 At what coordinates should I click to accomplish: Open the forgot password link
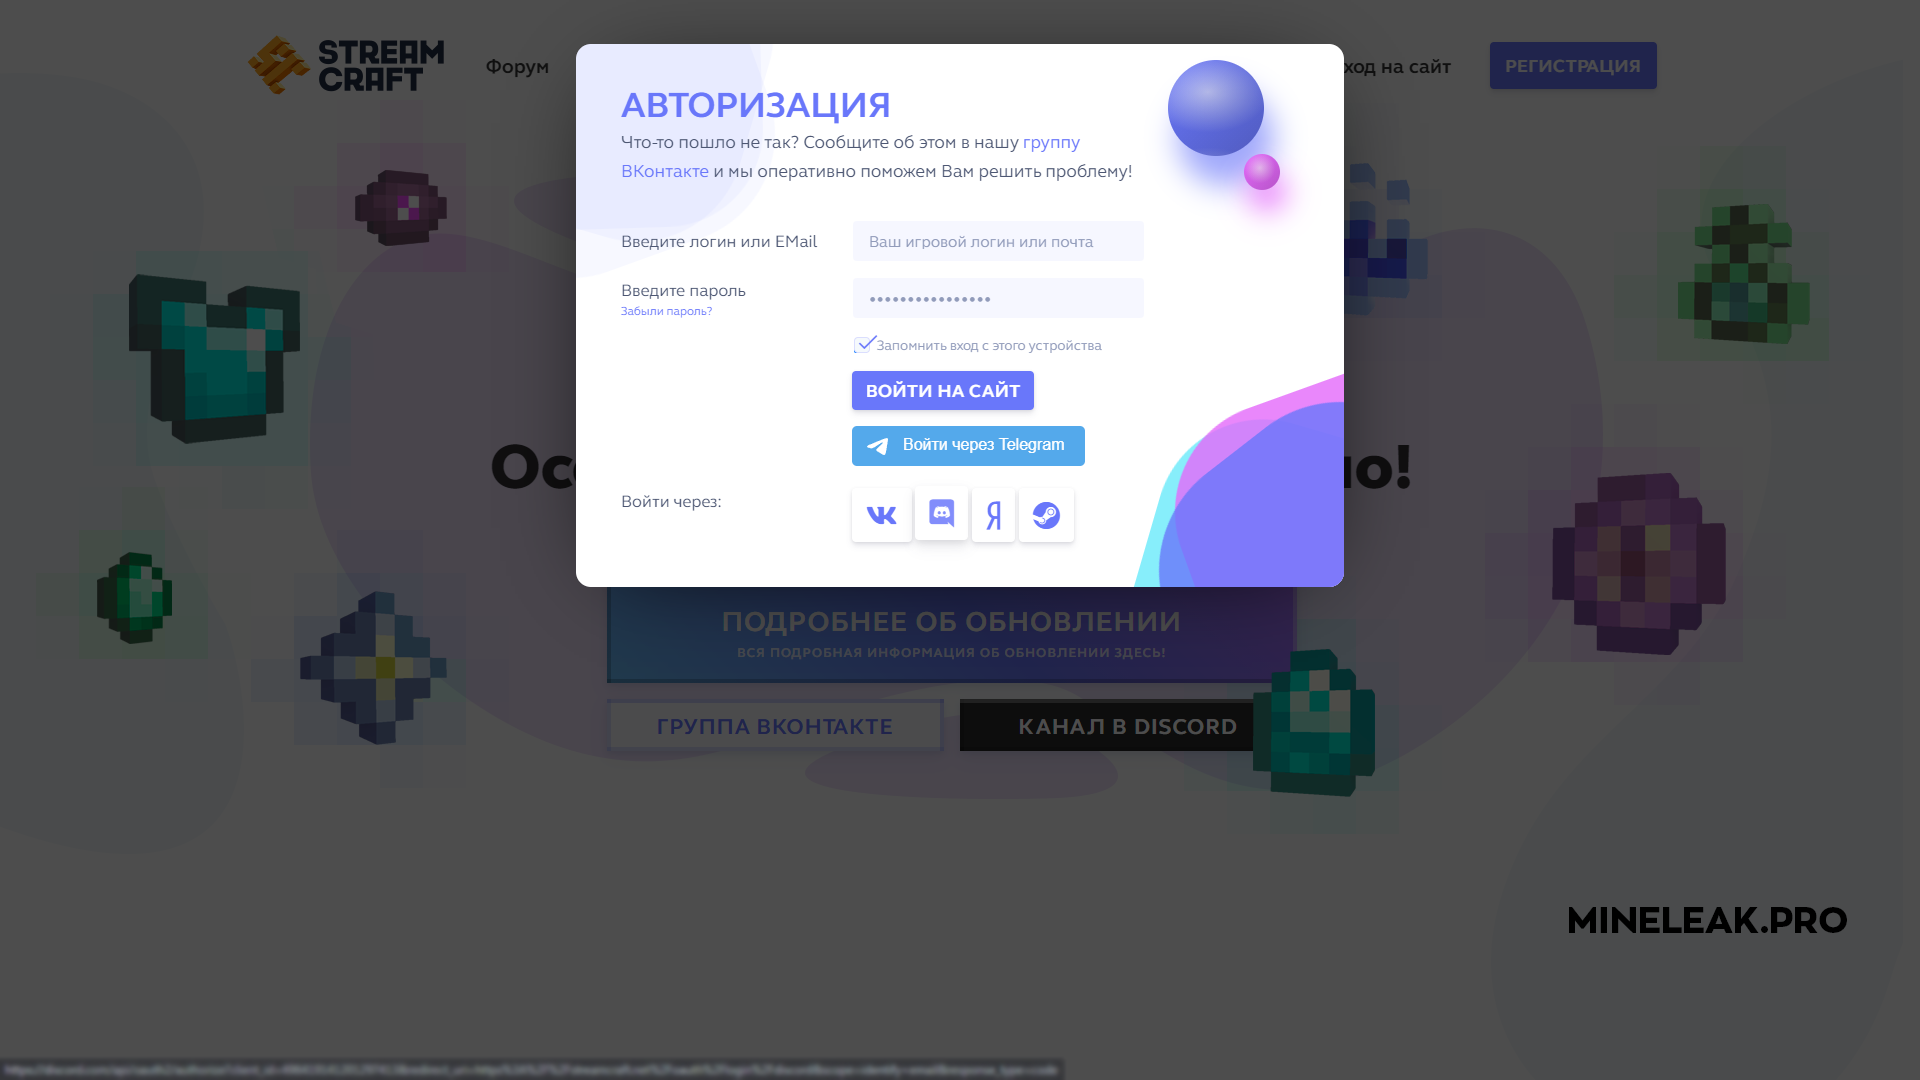[x=666, y=311]
